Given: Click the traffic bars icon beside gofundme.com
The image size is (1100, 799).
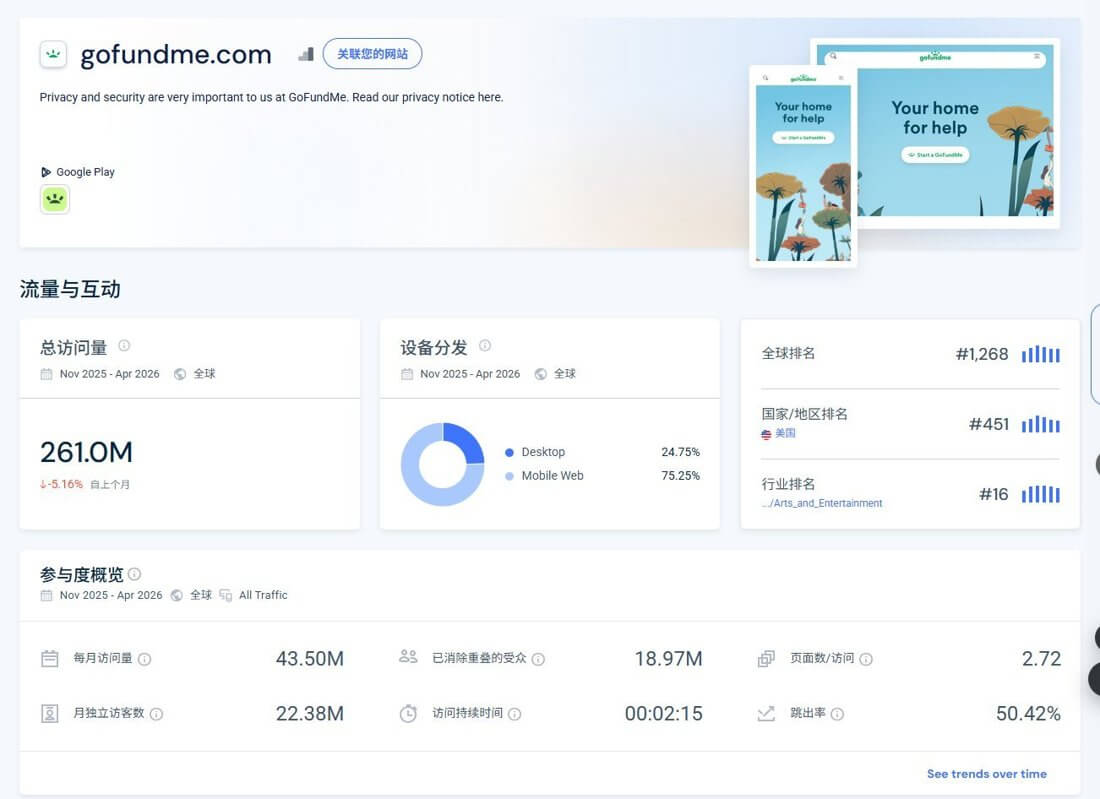Looking at the screenshot, I should pos(306,54).
